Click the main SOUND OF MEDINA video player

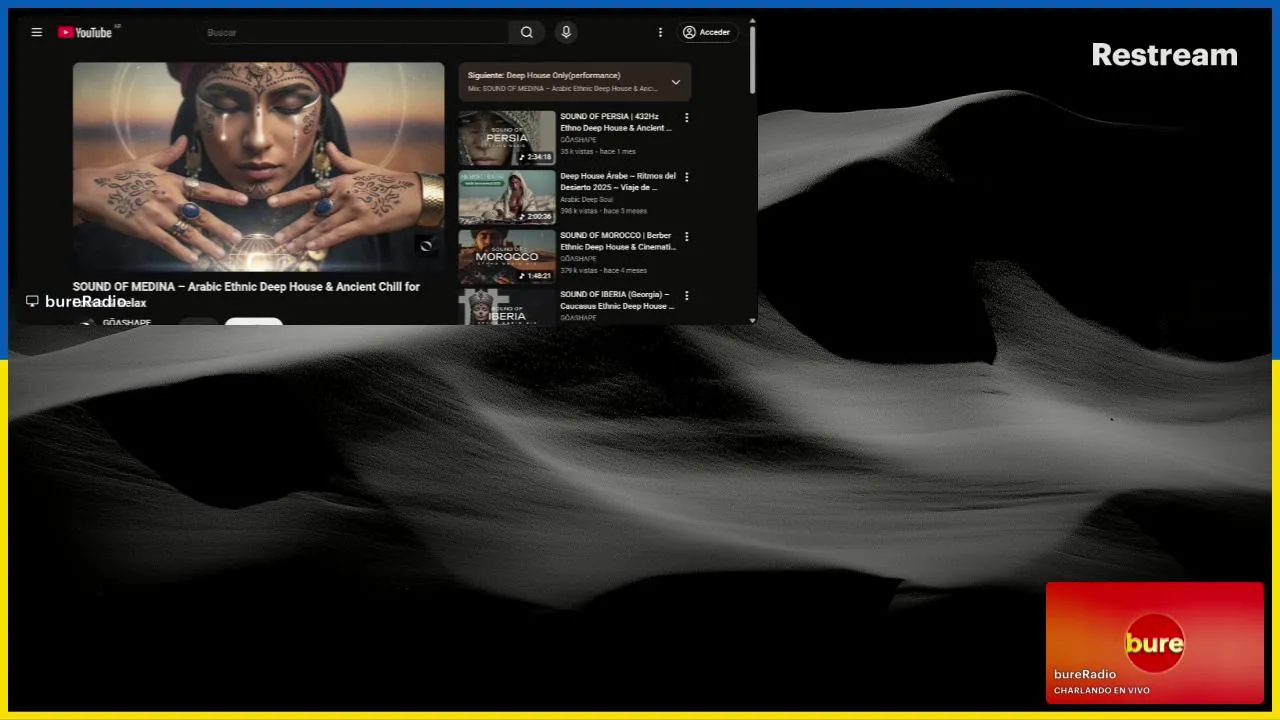pos(258,167)
